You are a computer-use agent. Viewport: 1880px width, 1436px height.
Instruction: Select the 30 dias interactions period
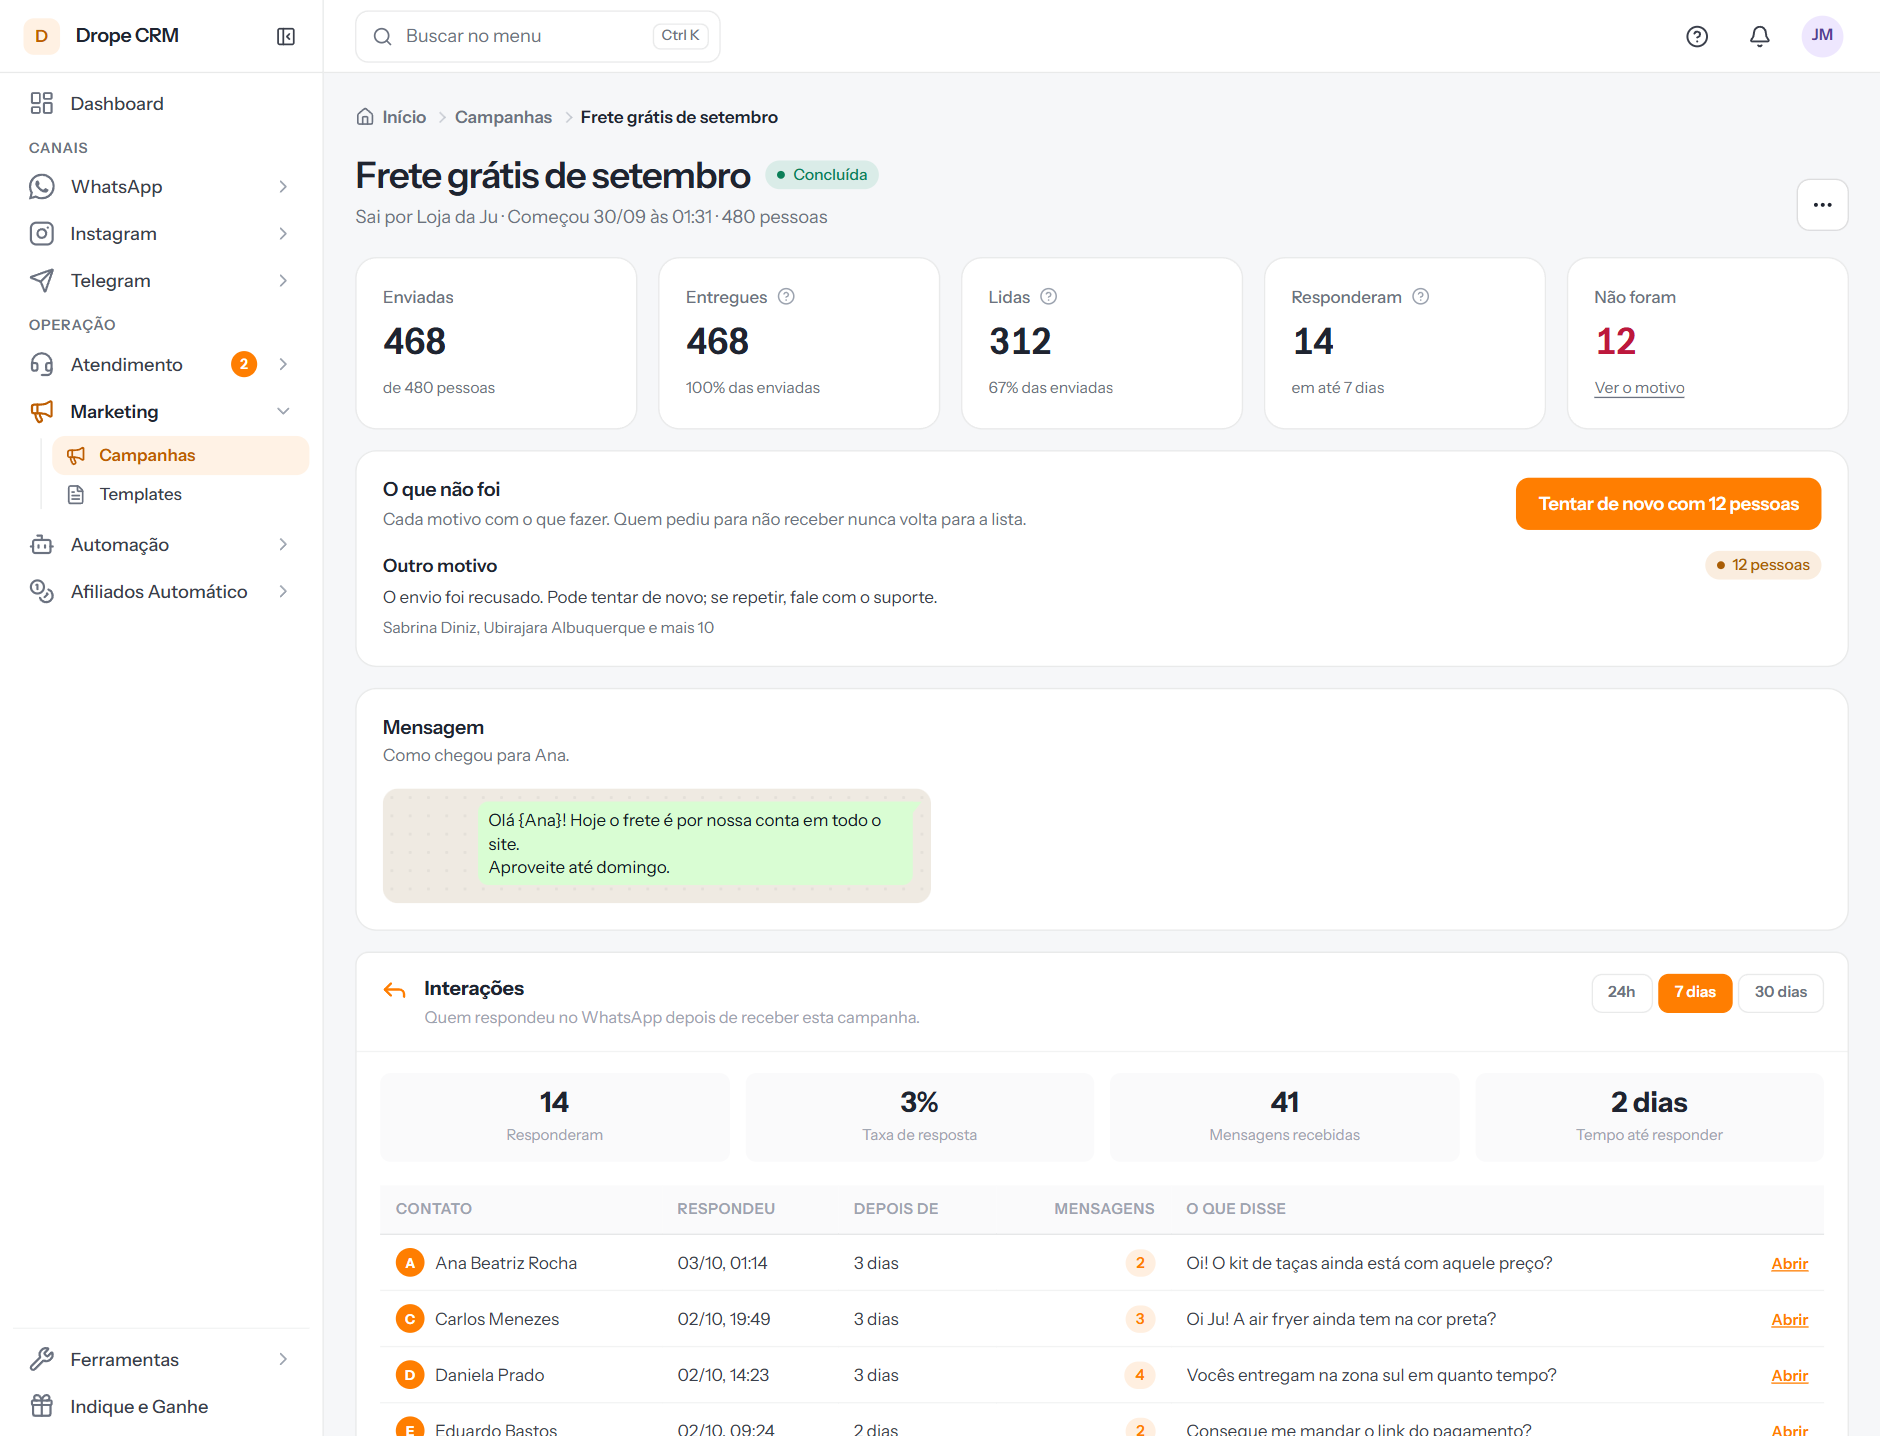point(1780,992)
